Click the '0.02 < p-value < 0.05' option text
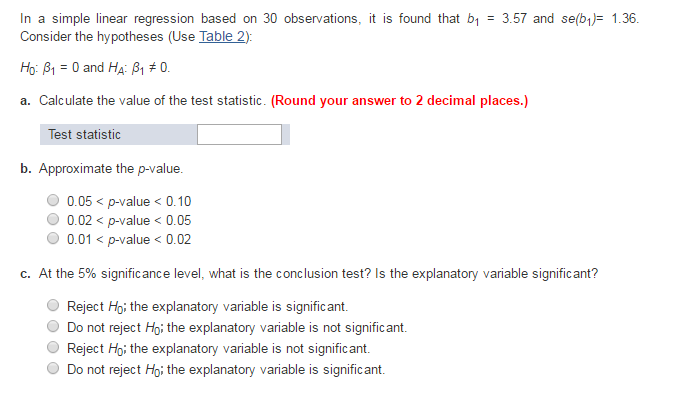Image resolution: width=679 pixels, height=401 pixels. coord(129,220)
